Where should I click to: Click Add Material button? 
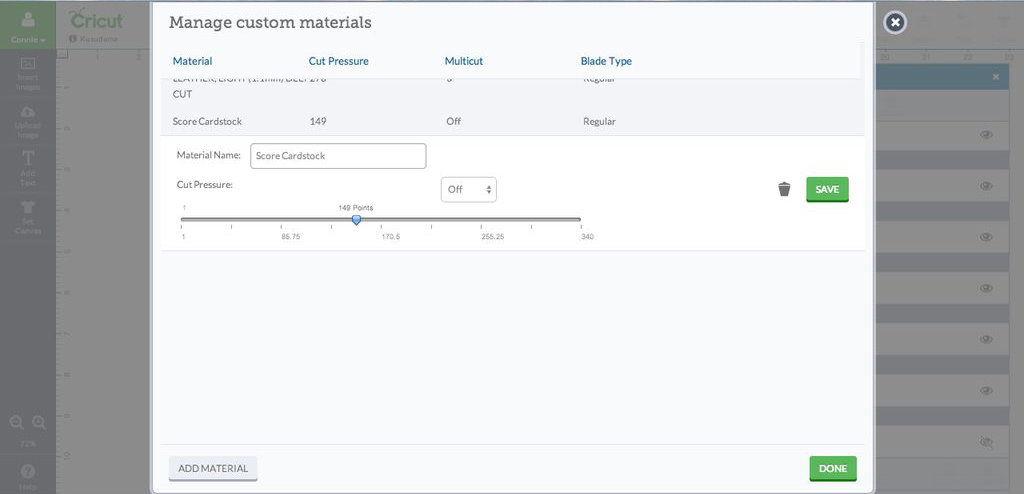coord(213,469)
